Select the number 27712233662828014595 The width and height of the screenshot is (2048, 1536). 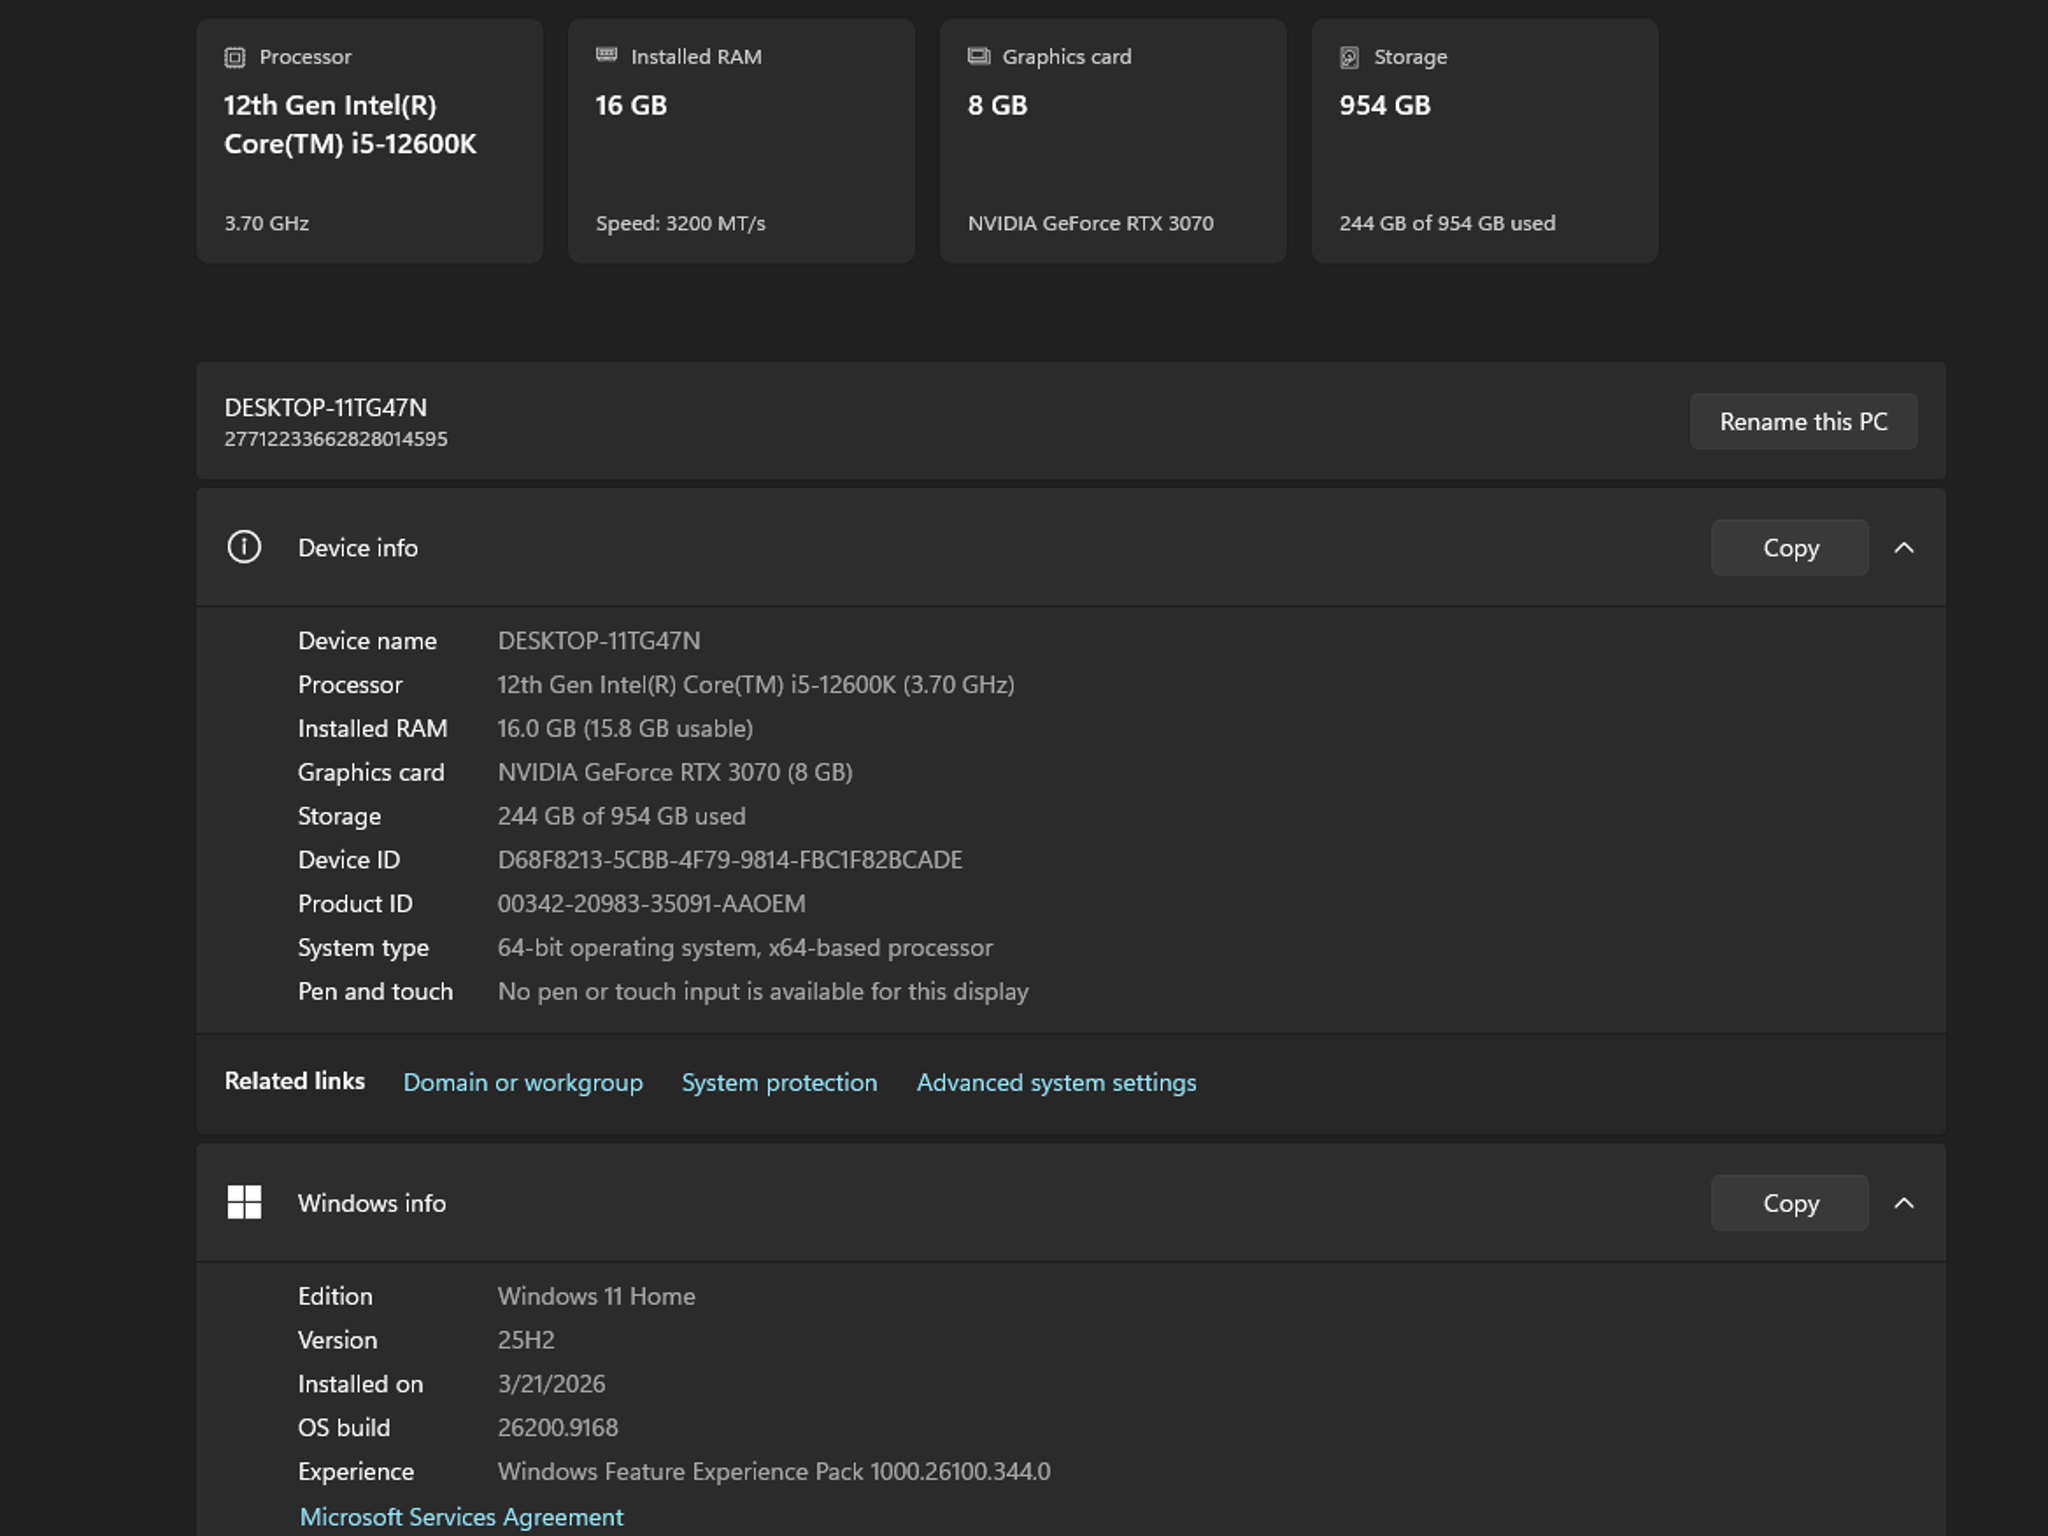tap(336, 439)
